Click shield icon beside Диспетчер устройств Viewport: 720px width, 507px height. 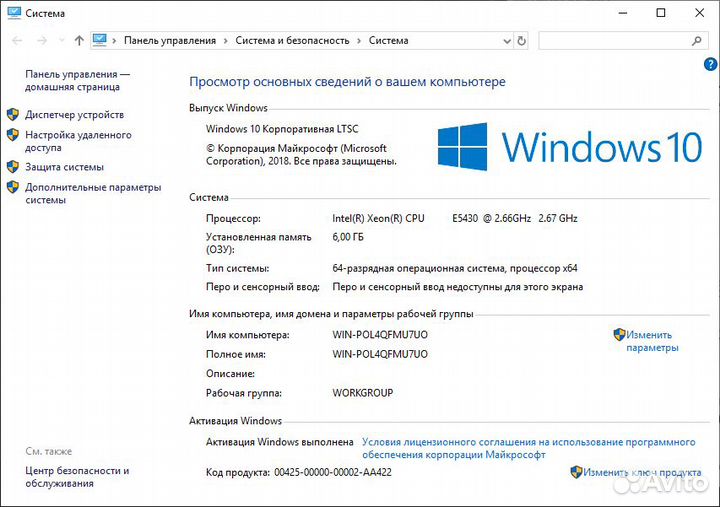click(x=13, y=114)
